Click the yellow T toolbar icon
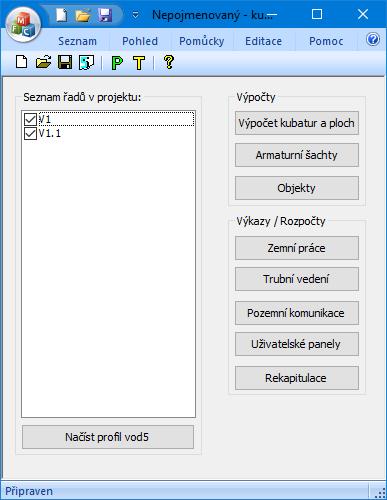Image resolution: width=387 pixels, height=500 pixels. pos(139,62)
